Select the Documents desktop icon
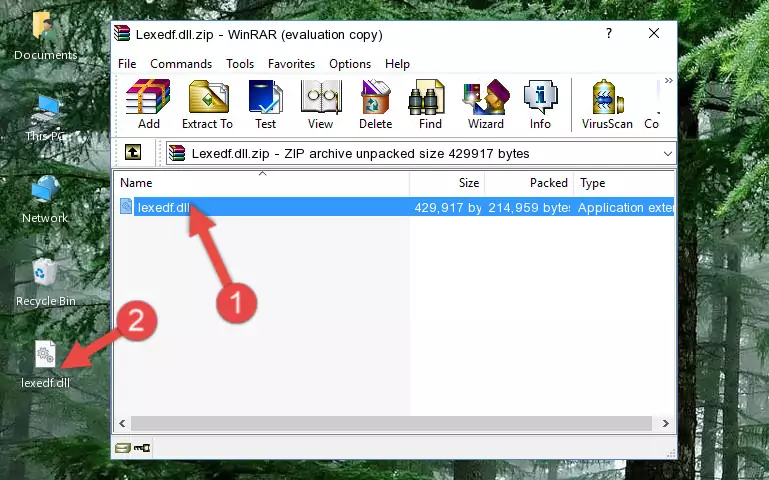 pyautogui.click(x=45, y=36)
